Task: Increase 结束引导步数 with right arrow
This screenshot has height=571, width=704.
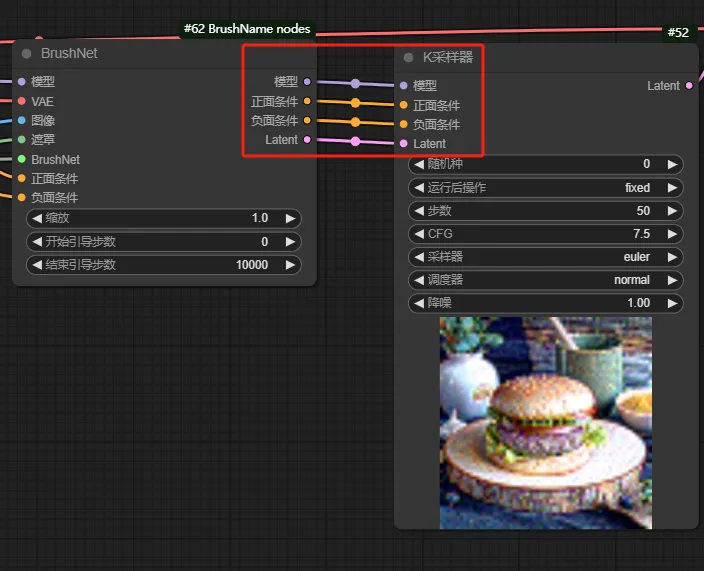Action: point(290,265)
